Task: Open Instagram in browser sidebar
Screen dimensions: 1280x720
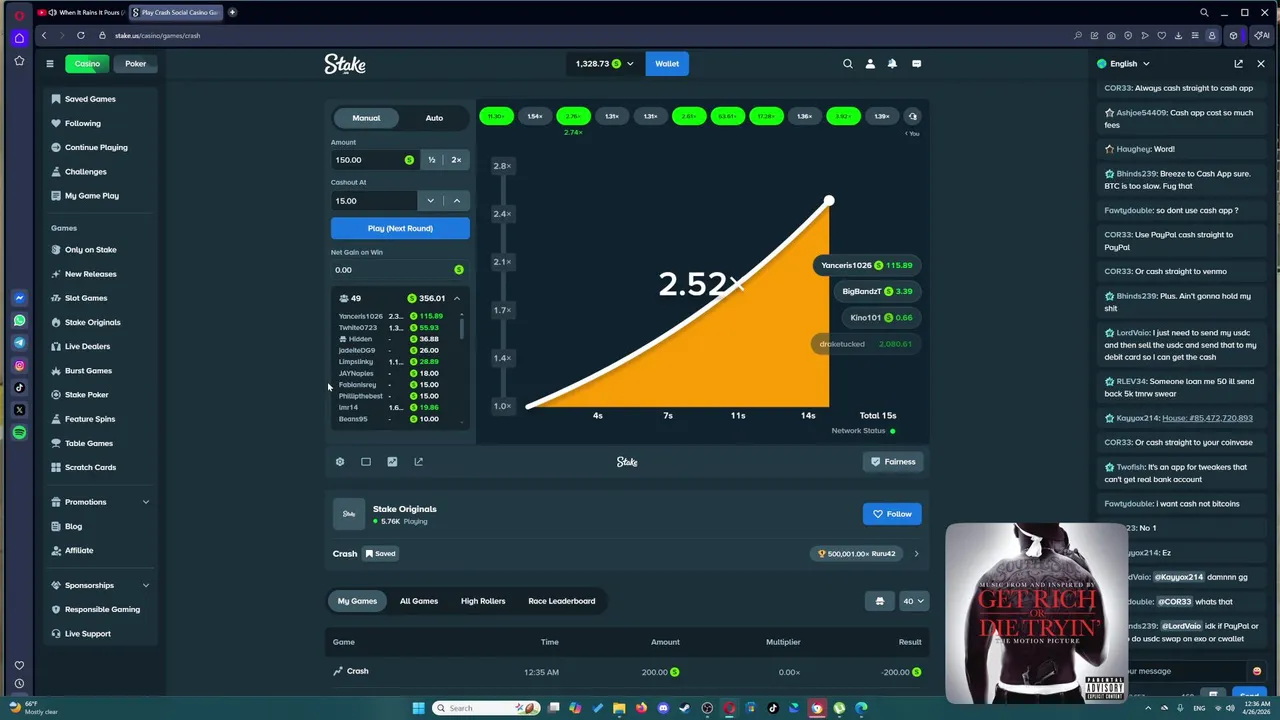Action: pos(19,365)
